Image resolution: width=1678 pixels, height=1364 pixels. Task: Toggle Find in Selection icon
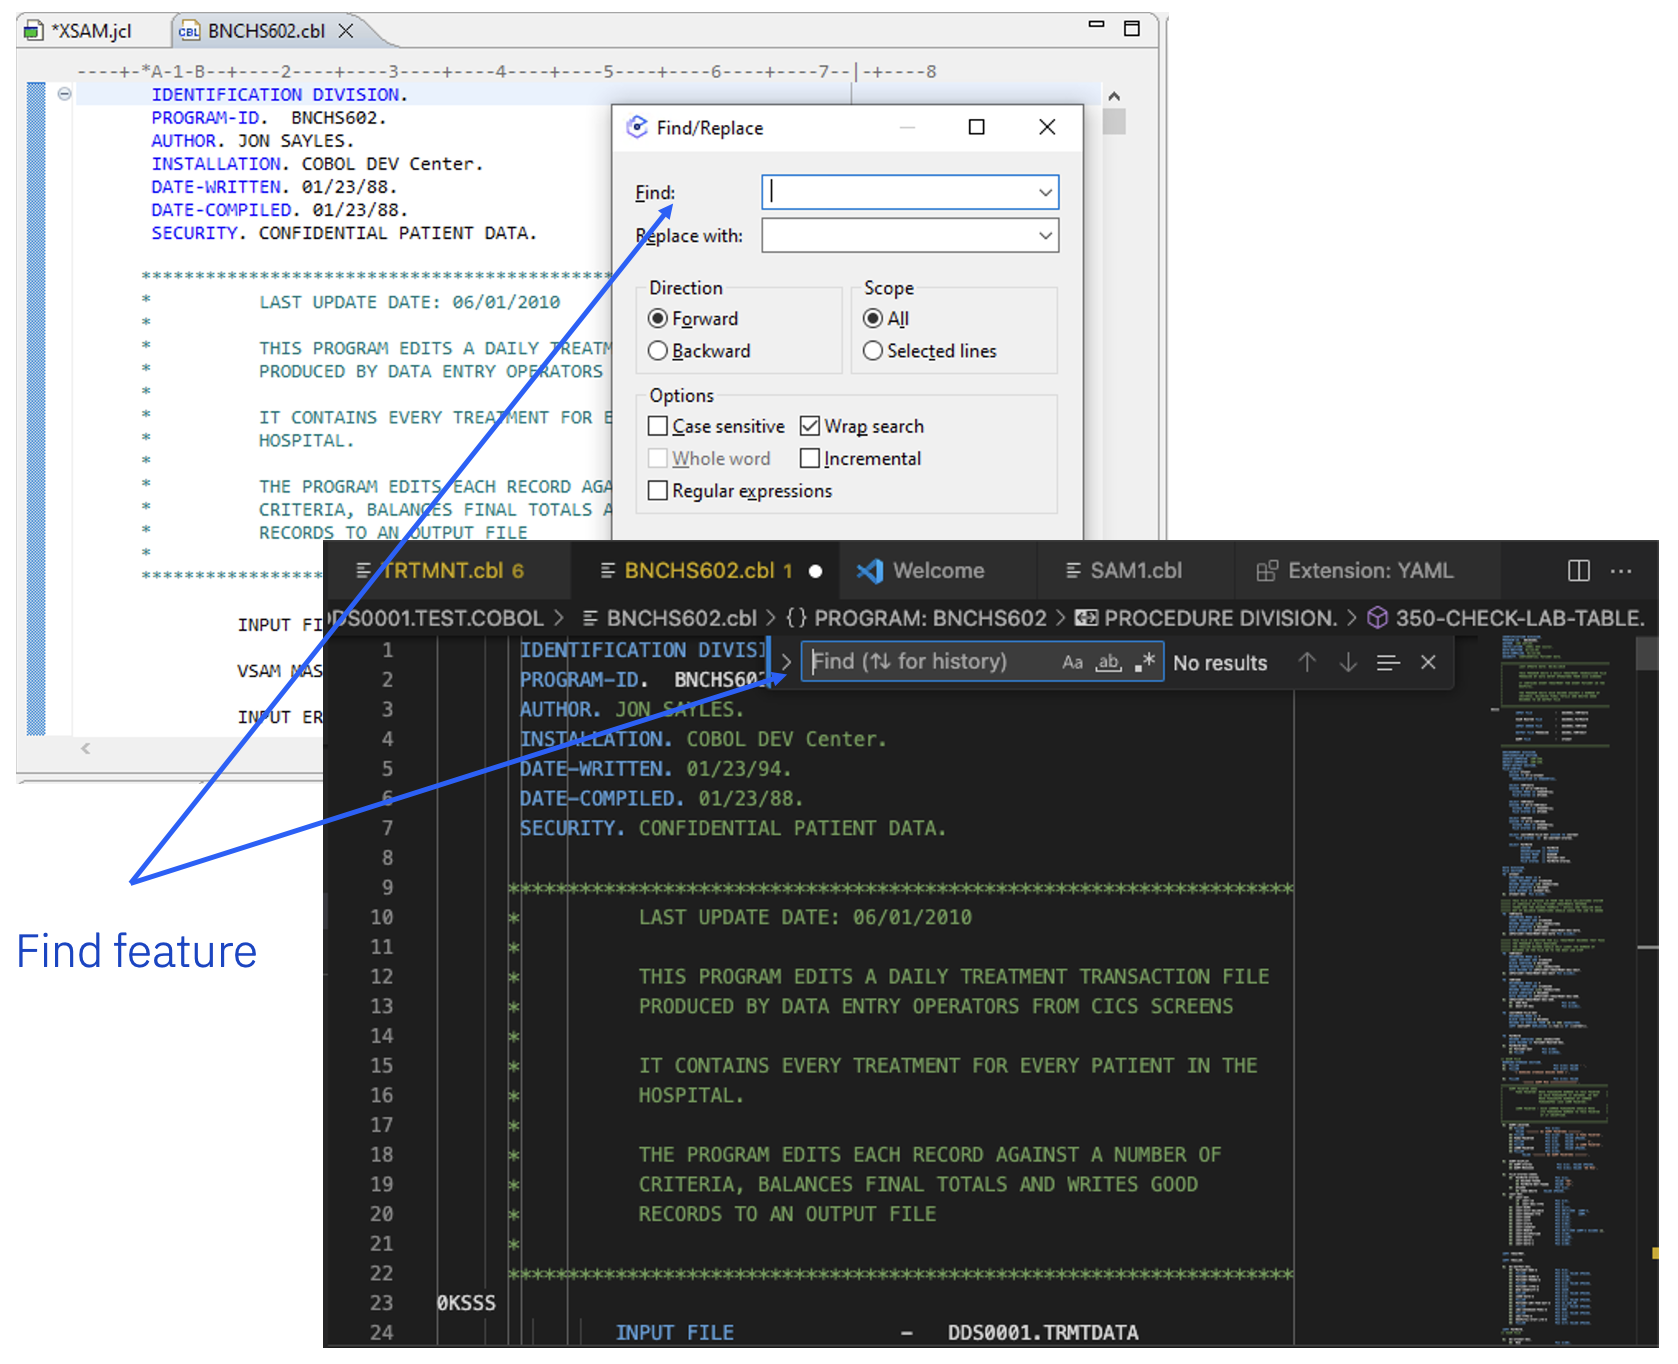[x=1388, y=662]
